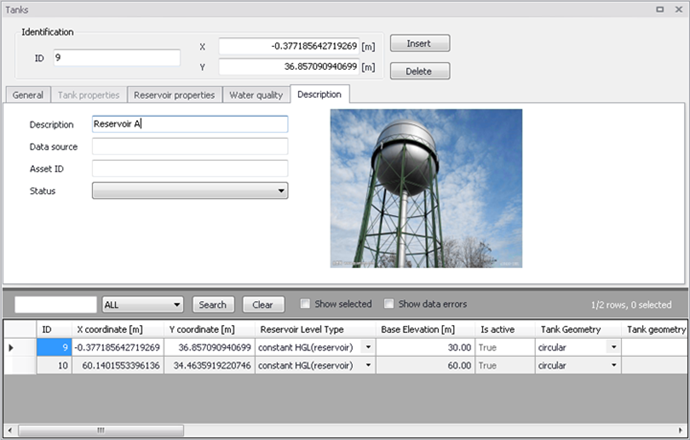Click the X coordinate [m] column header
This screenshot has height=440, width=690.
coord(118,330)
